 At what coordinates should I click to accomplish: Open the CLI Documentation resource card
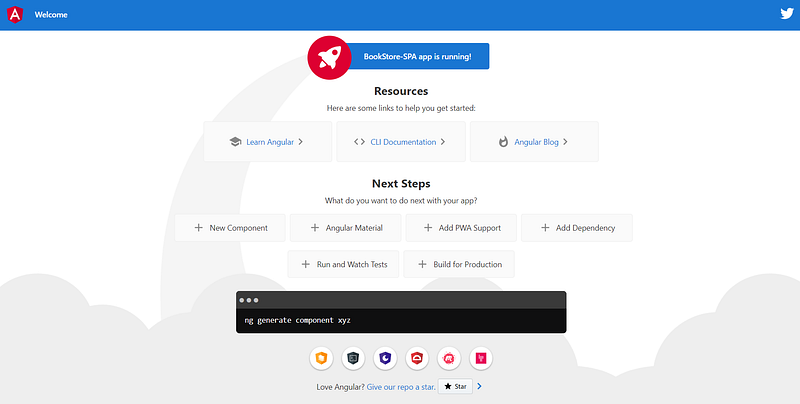tap(401, 142)
